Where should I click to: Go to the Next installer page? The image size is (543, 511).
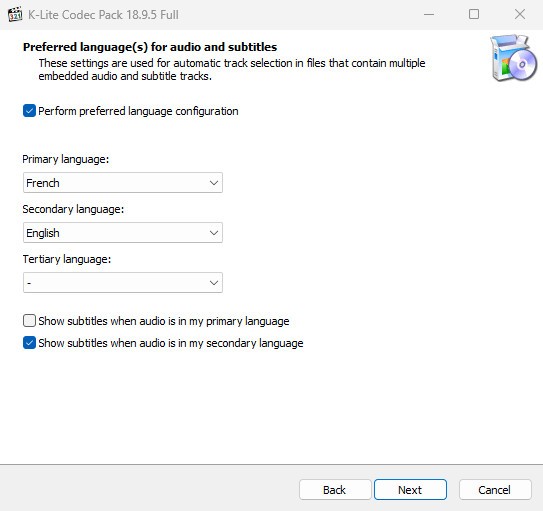point(410,490)
